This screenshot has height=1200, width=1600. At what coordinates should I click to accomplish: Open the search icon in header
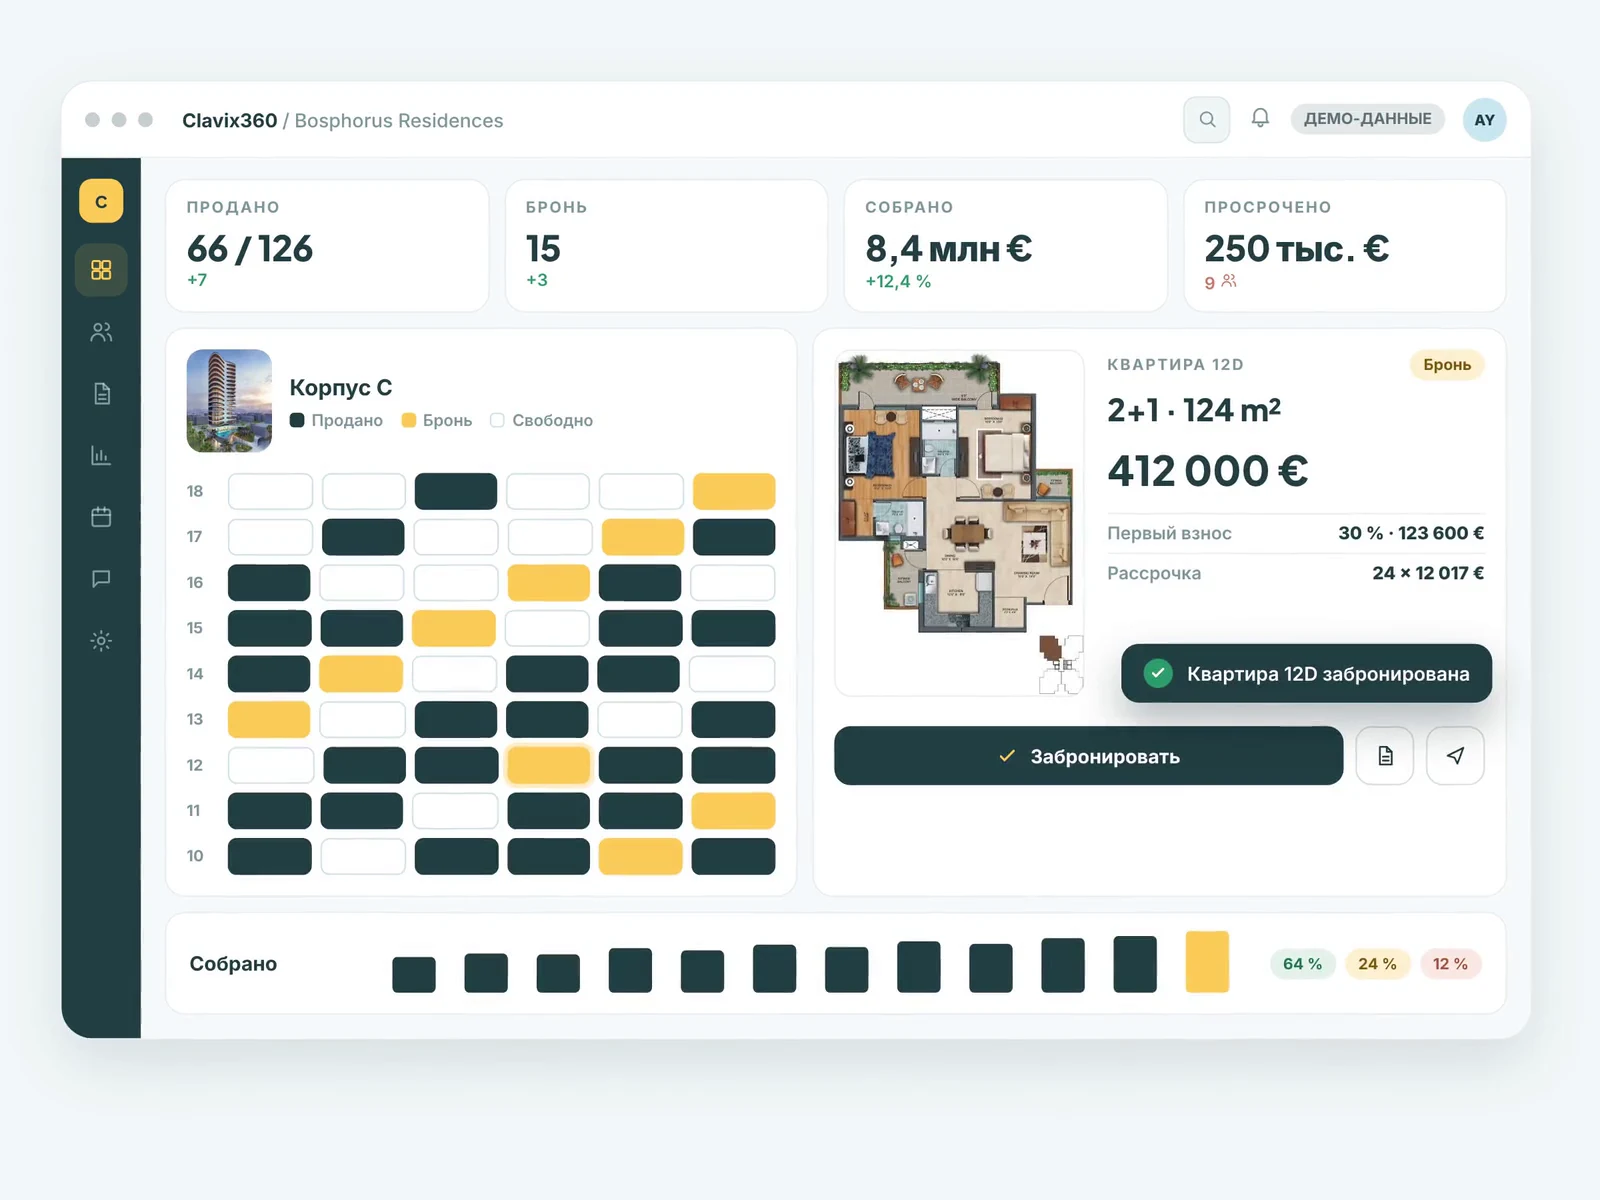point(1207,120)
